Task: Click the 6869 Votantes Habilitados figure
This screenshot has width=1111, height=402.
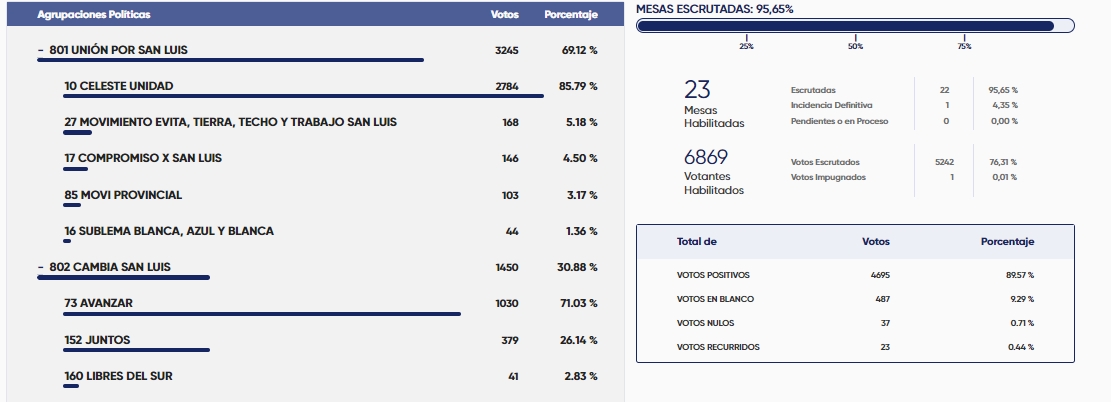Action: tap(706, 157)
